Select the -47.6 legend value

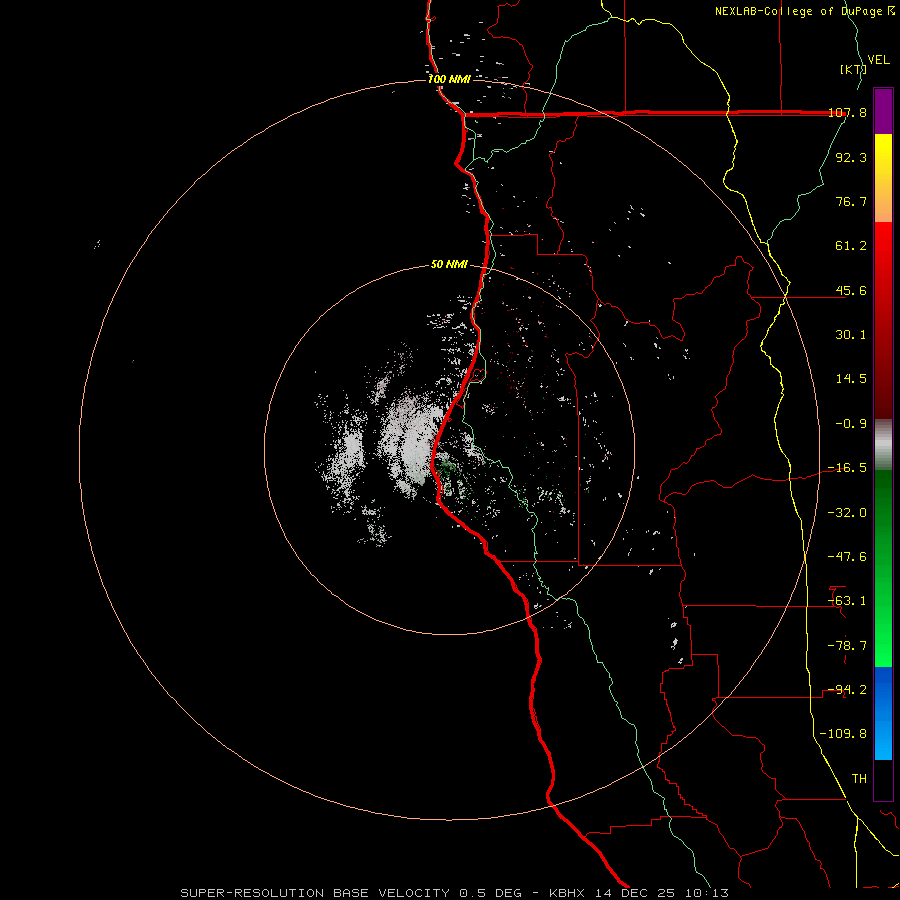coord(847,557)
